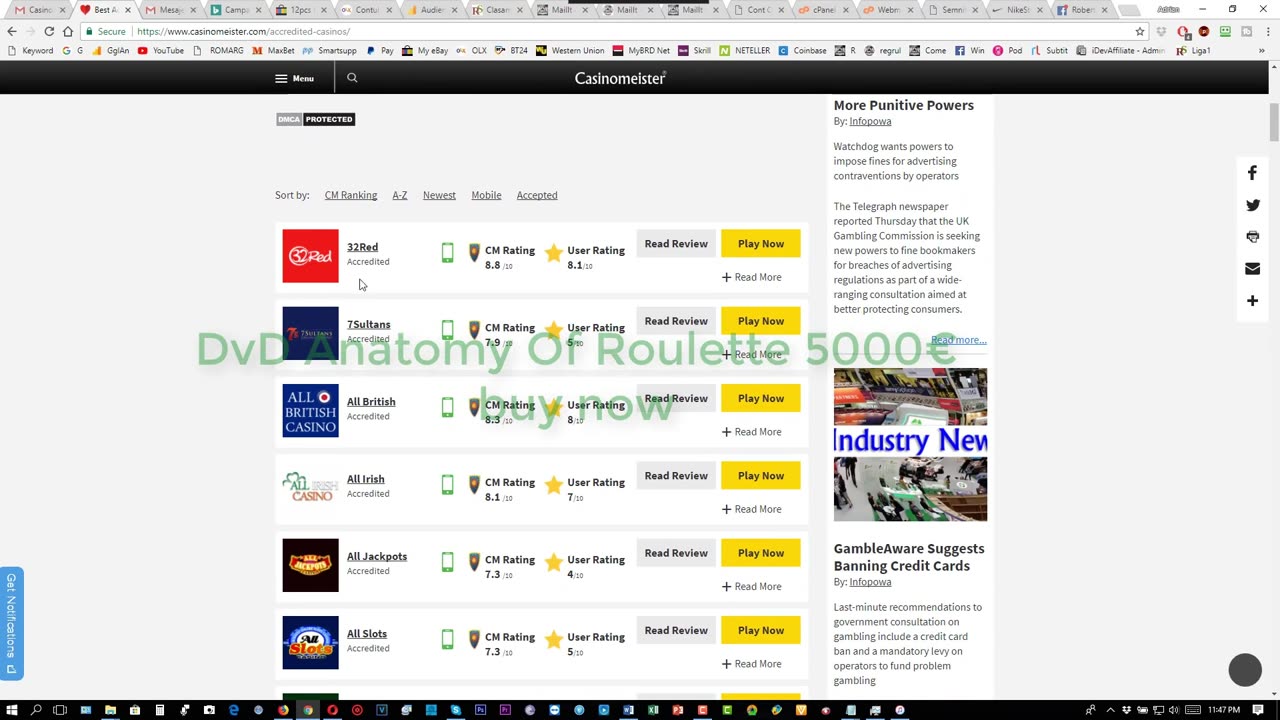The height and width of the screenshot is (720, 1280).
Task: Click the User Rating star for 32Red
Action: pyautogui.click(x=554, y=253)
